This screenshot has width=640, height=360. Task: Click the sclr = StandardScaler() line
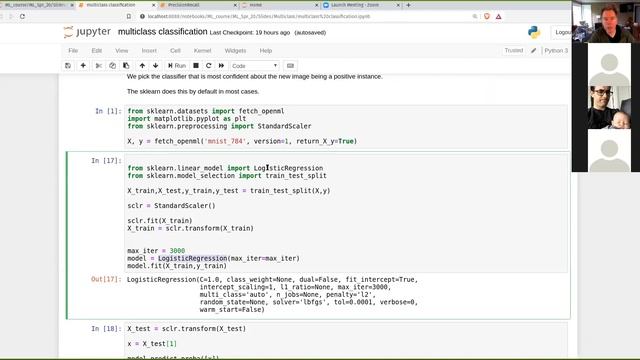pyautogui.click(x=171, y=206)
